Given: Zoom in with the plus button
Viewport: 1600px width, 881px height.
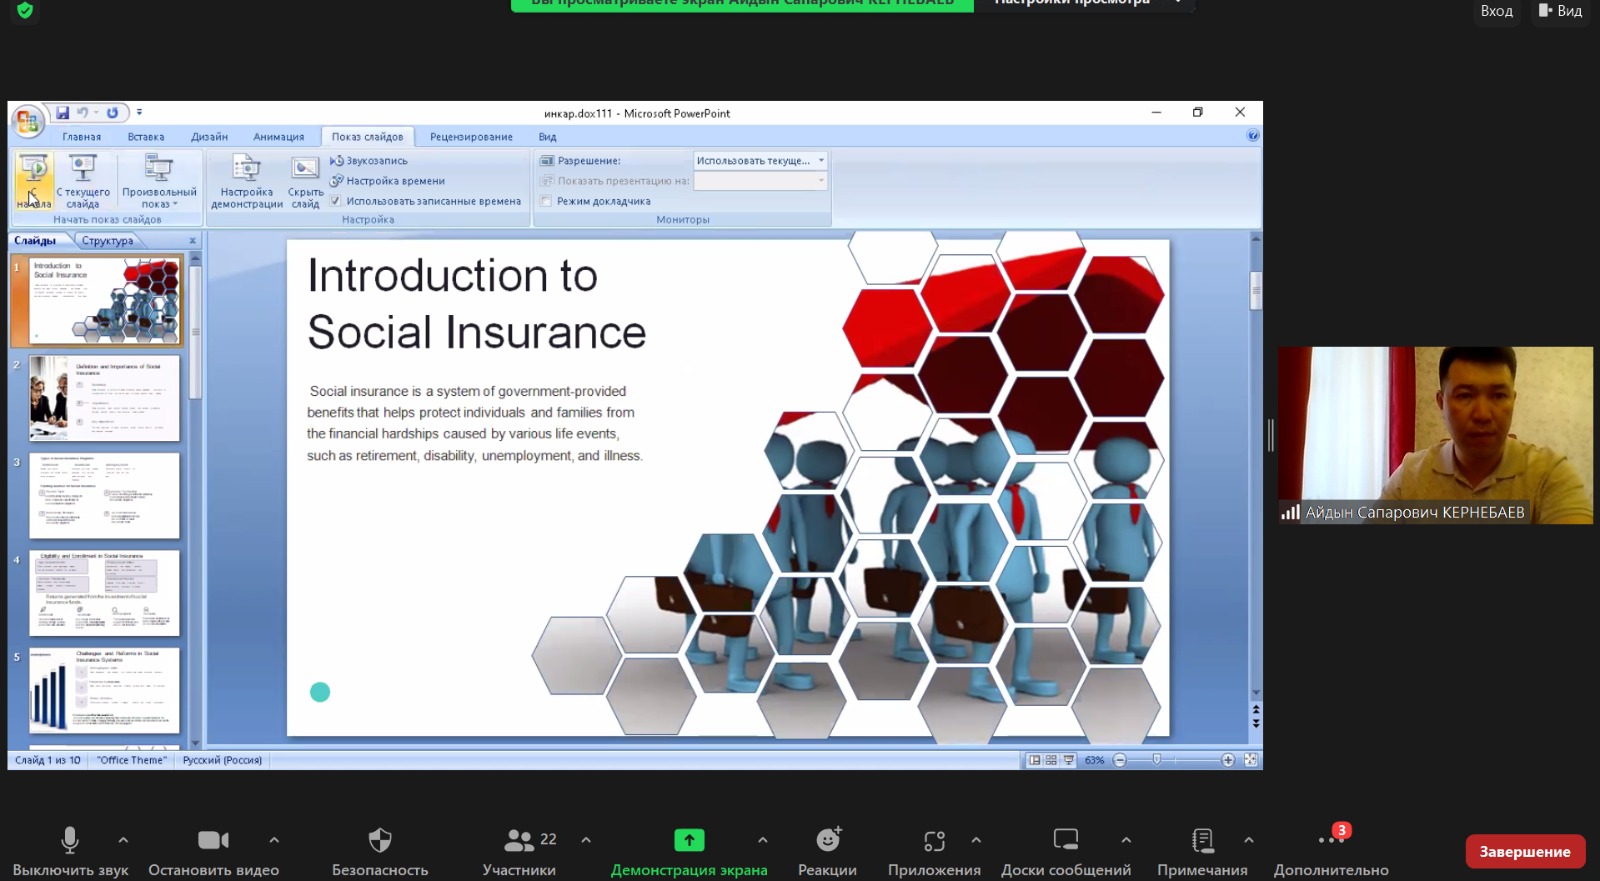Looking at the screenshot, I should pyautogui.click(x=1228, y=760).
